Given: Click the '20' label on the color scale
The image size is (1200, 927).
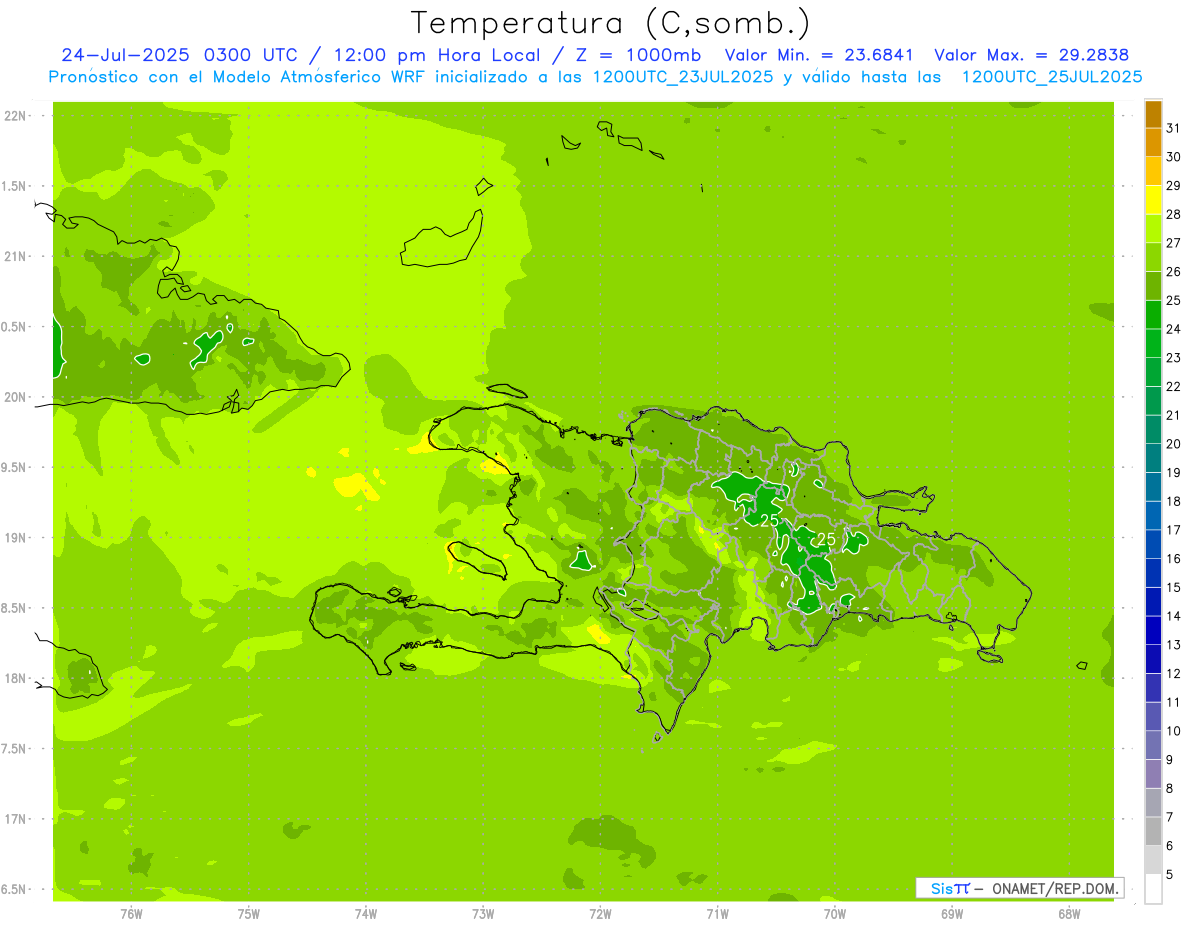Looking at the screenshot, I should click(1174, 444).
